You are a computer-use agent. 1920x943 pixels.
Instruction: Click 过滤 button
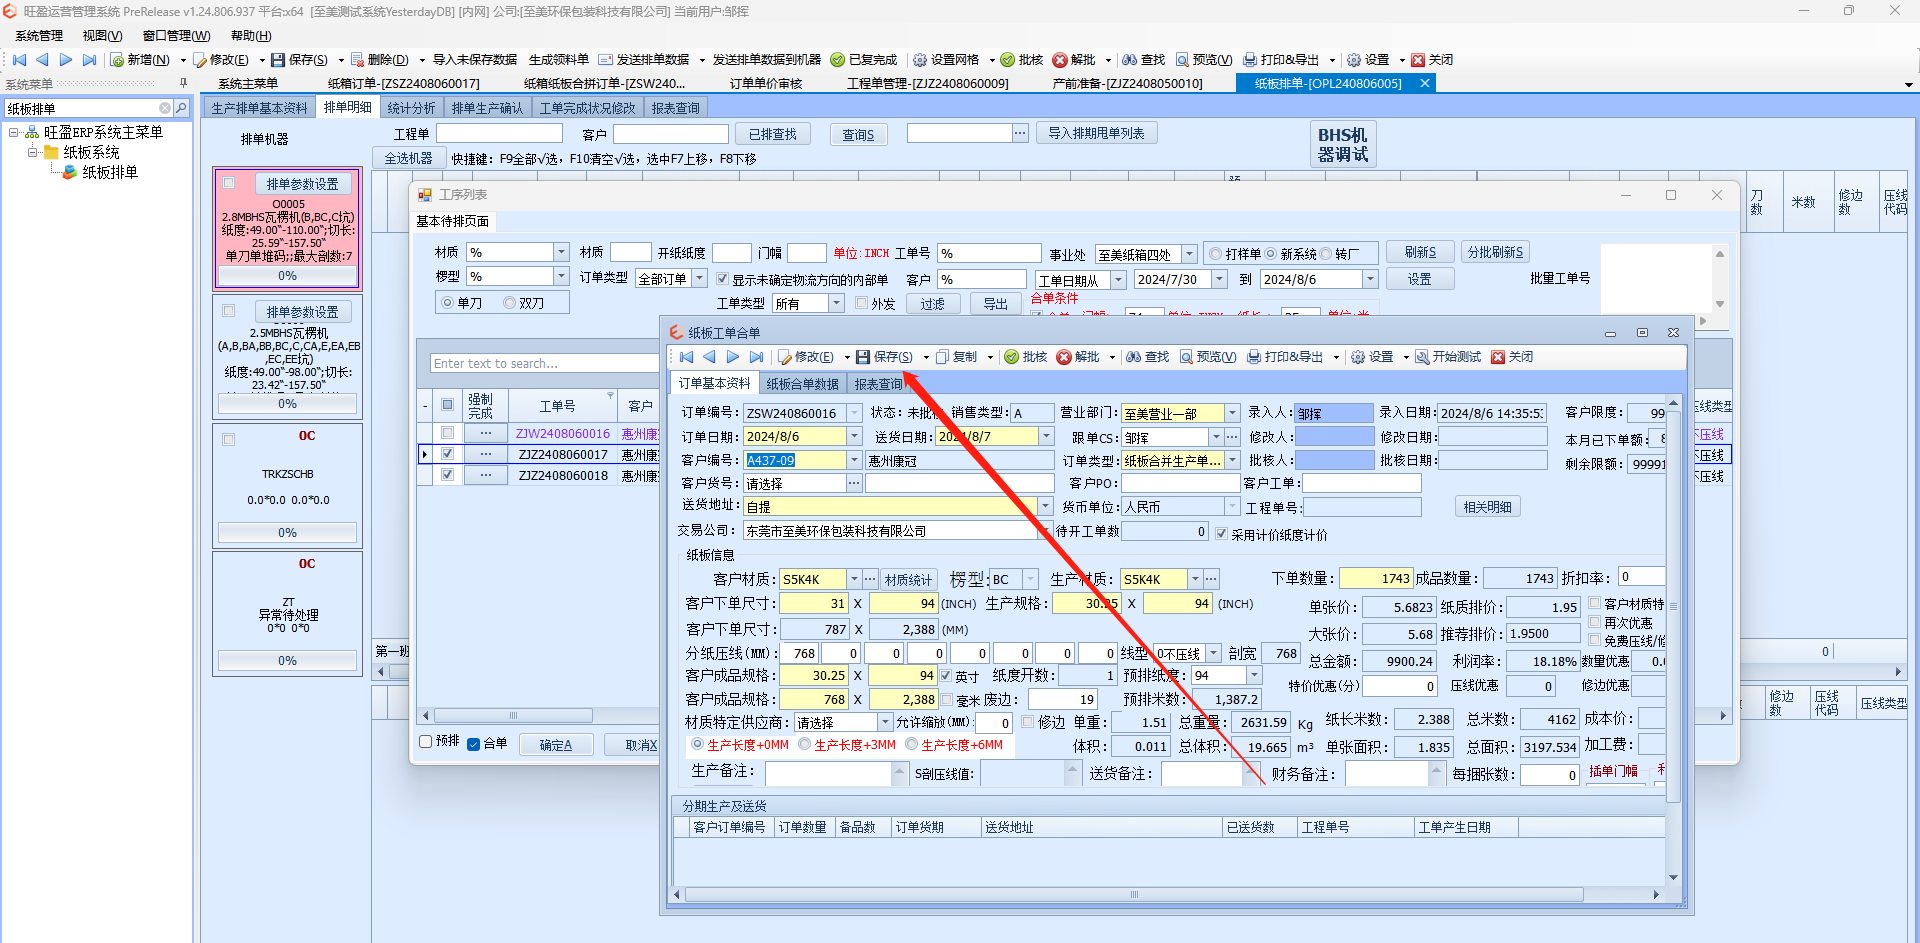933,303
